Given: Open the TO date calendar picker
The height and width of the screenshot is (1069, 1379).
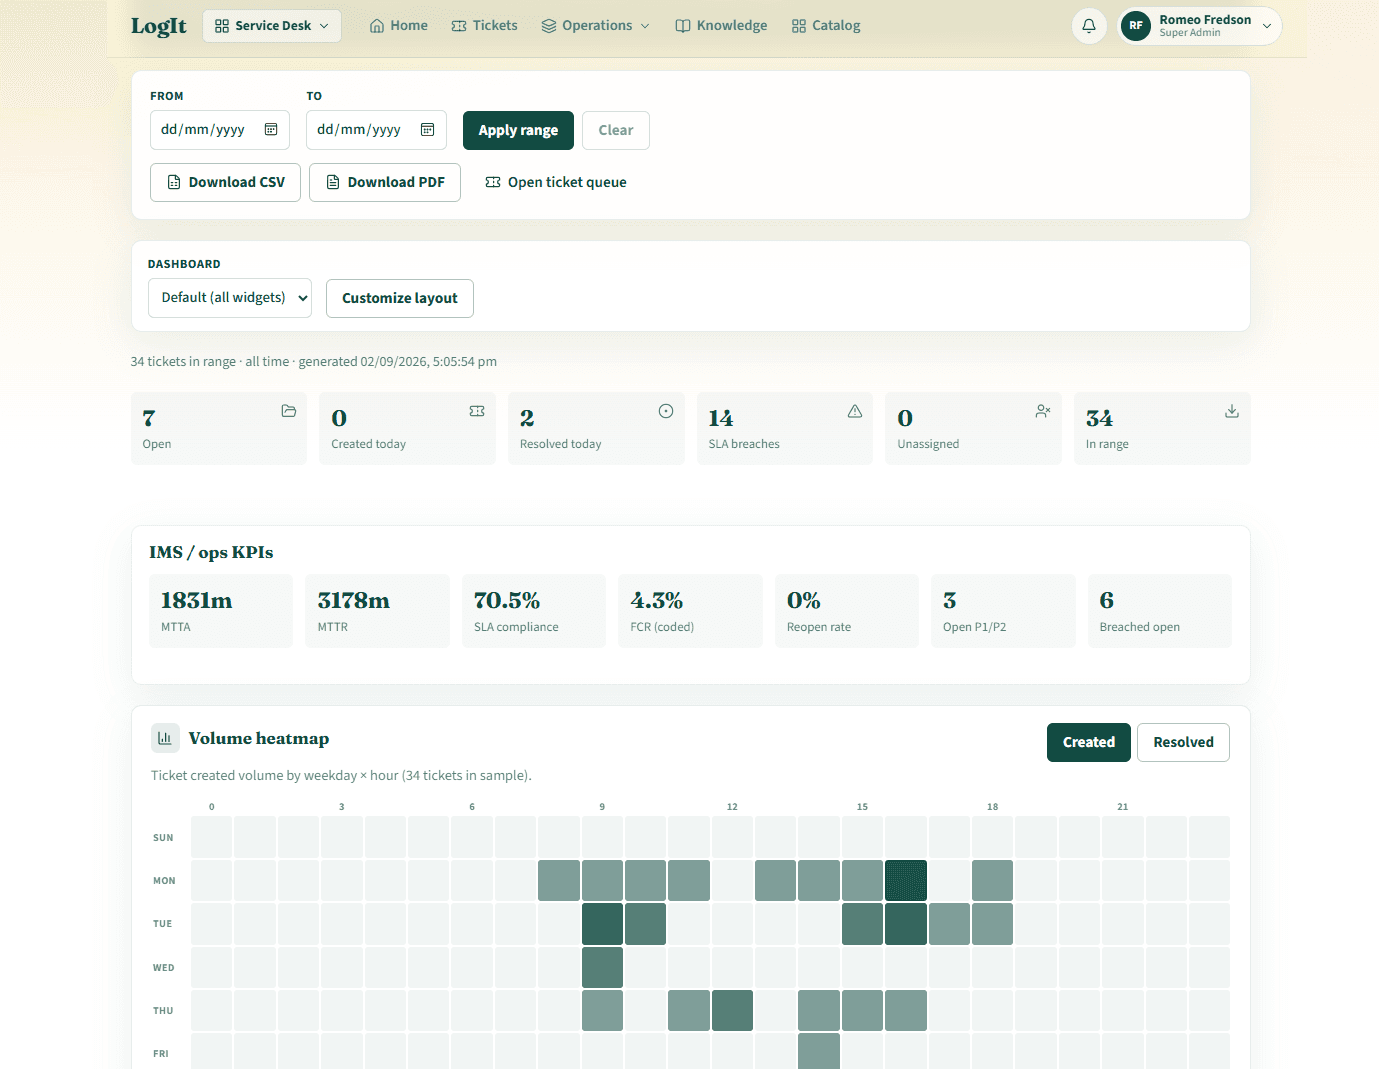Looking at the screenshot, I should click(x=427, y=129).
